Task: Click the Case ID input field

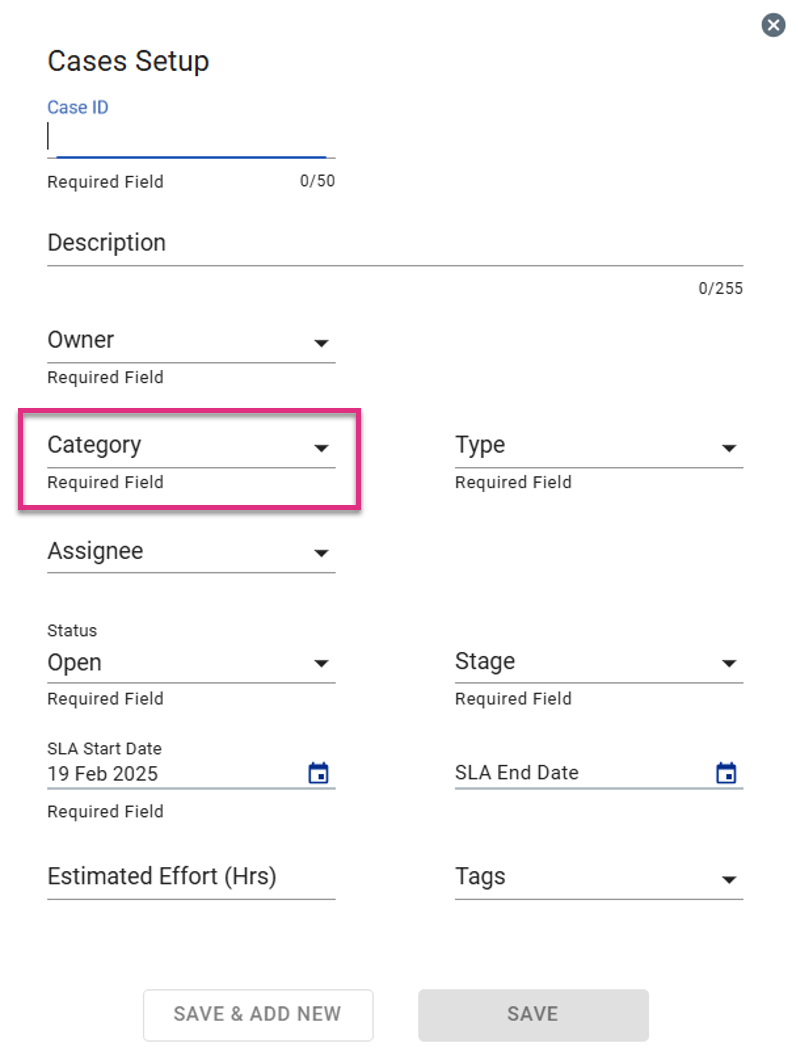Action: pos(191,138)
